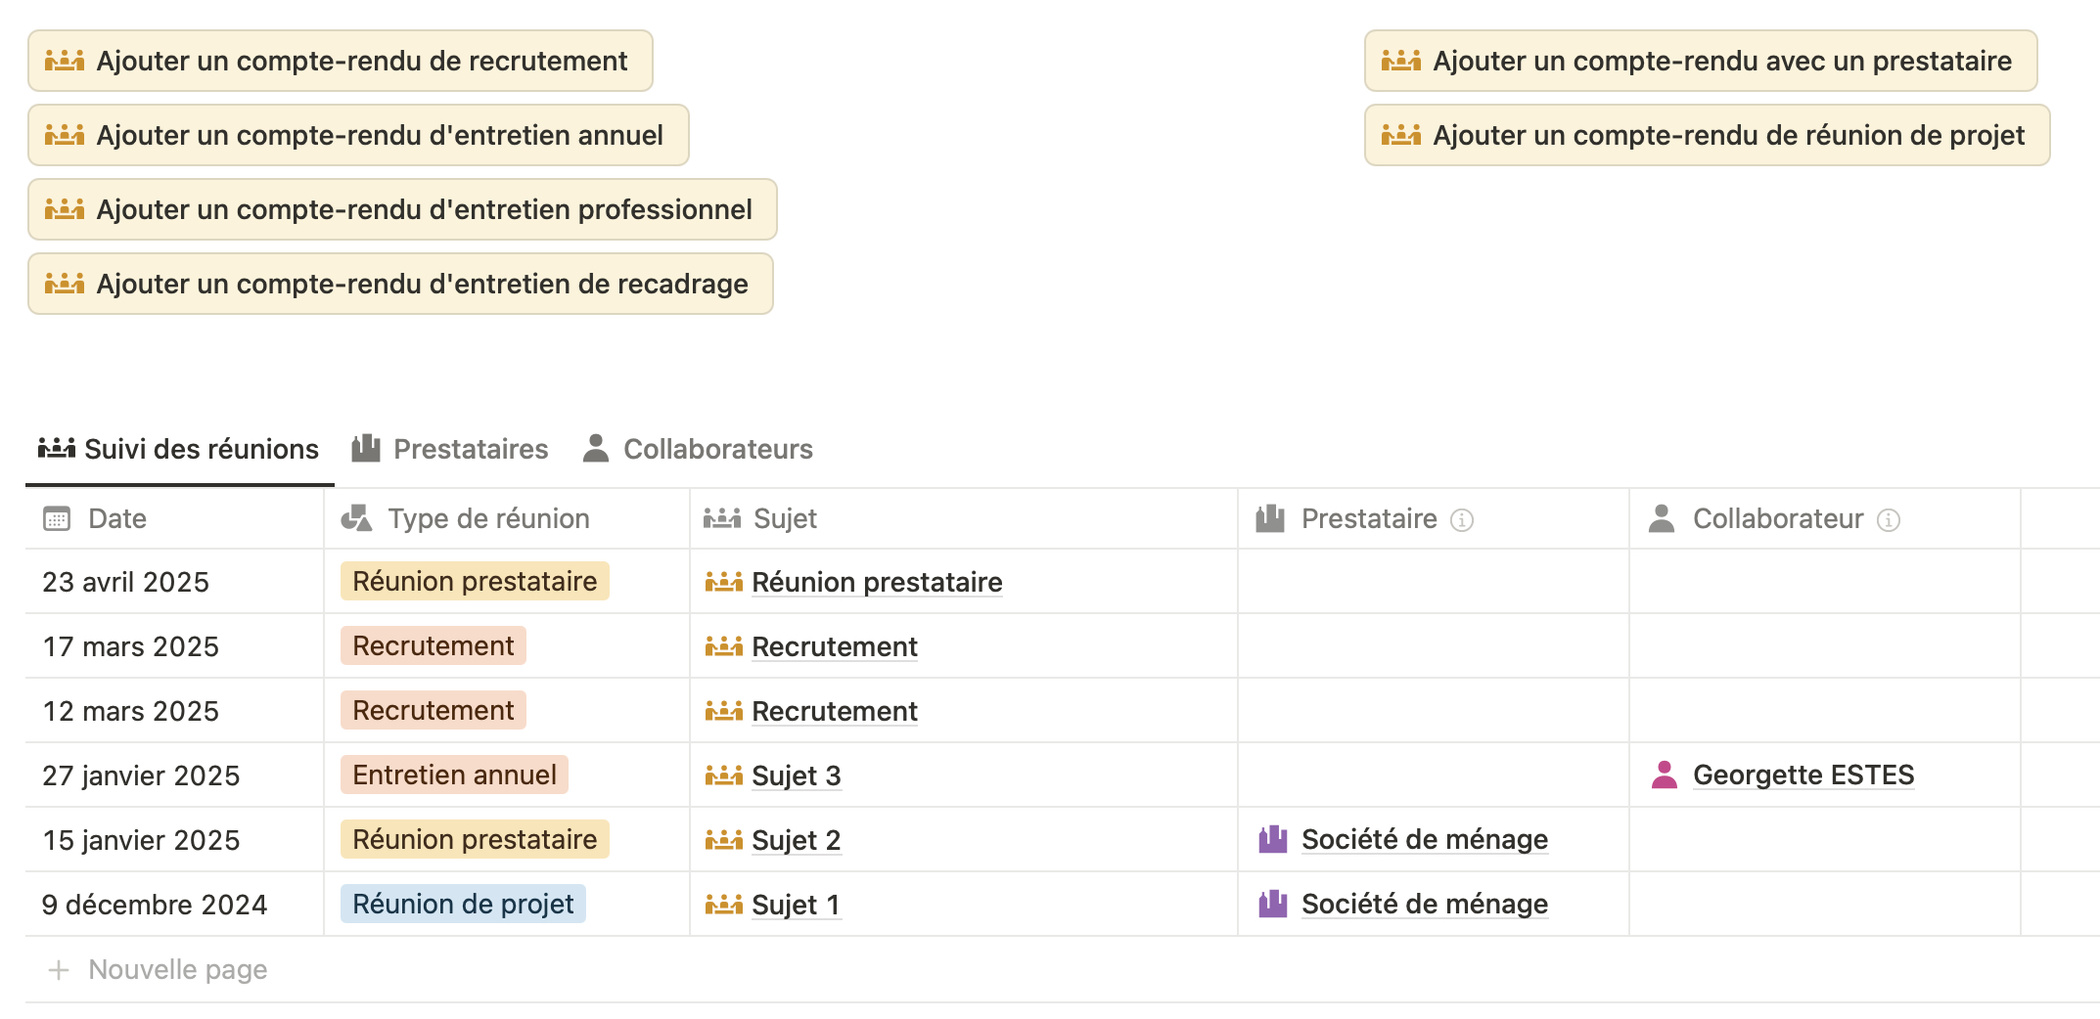Select the Entretien annuel tag
This screenshot has height=1019, width=2100.
pos(453,775)
